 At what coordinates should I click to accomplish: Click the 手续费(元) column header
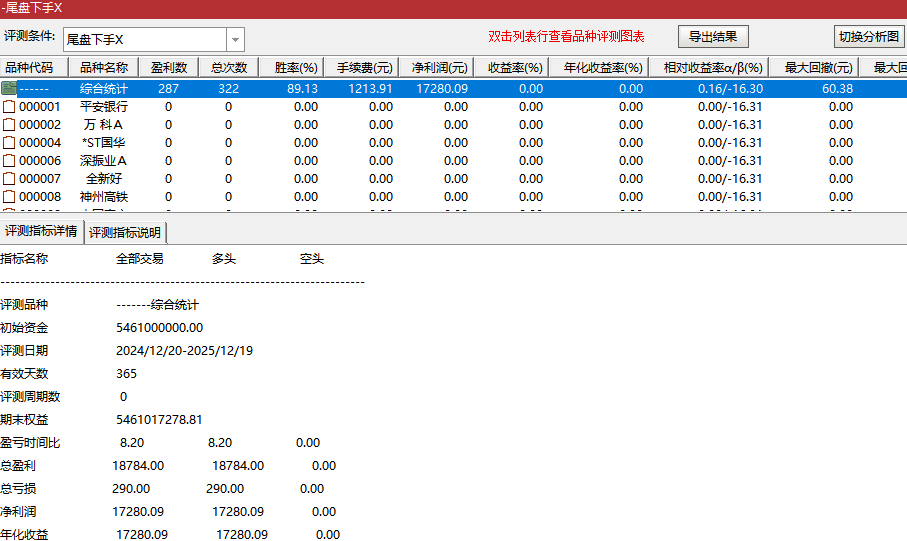[x=364, y=68]
